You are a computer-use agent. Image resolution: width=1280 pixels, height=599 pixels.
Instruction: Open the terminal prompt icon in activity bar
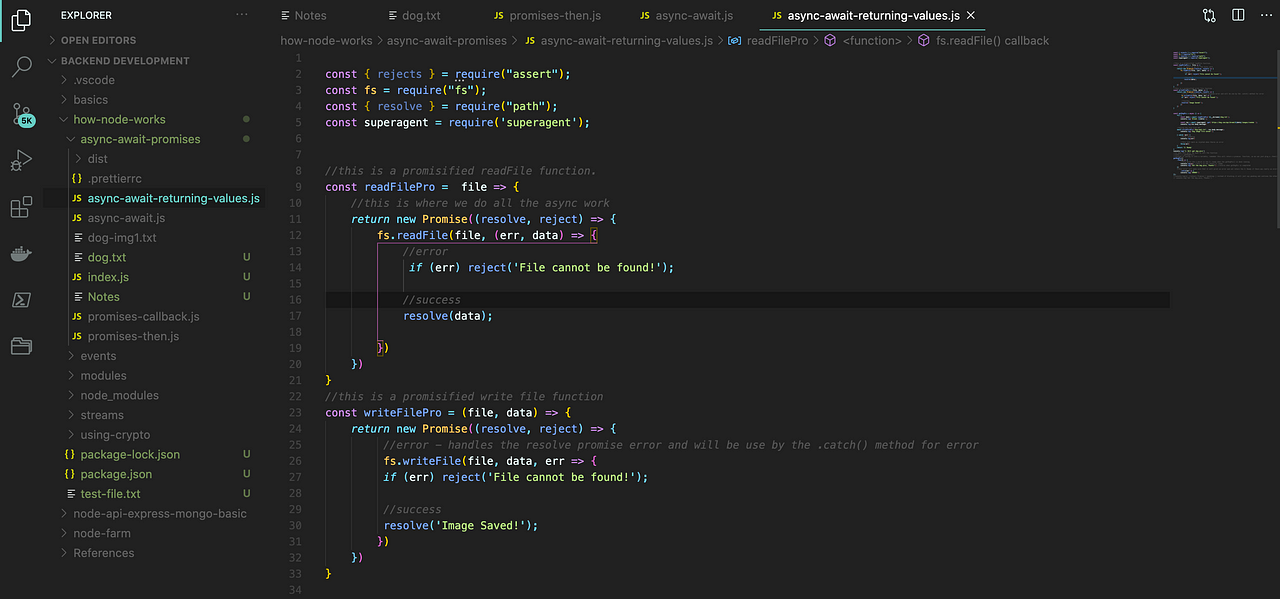(x=21, y=299)
